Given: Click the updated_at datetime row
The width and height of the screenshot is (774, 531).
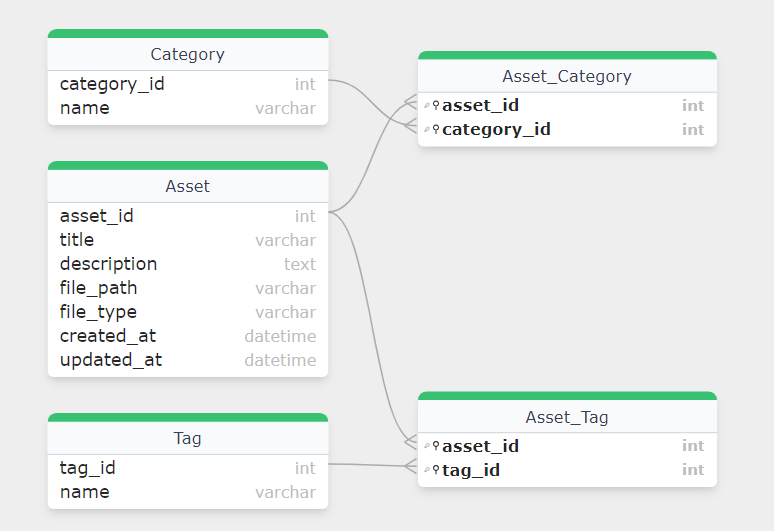Looking at the screenshot, I should (188, 360).
